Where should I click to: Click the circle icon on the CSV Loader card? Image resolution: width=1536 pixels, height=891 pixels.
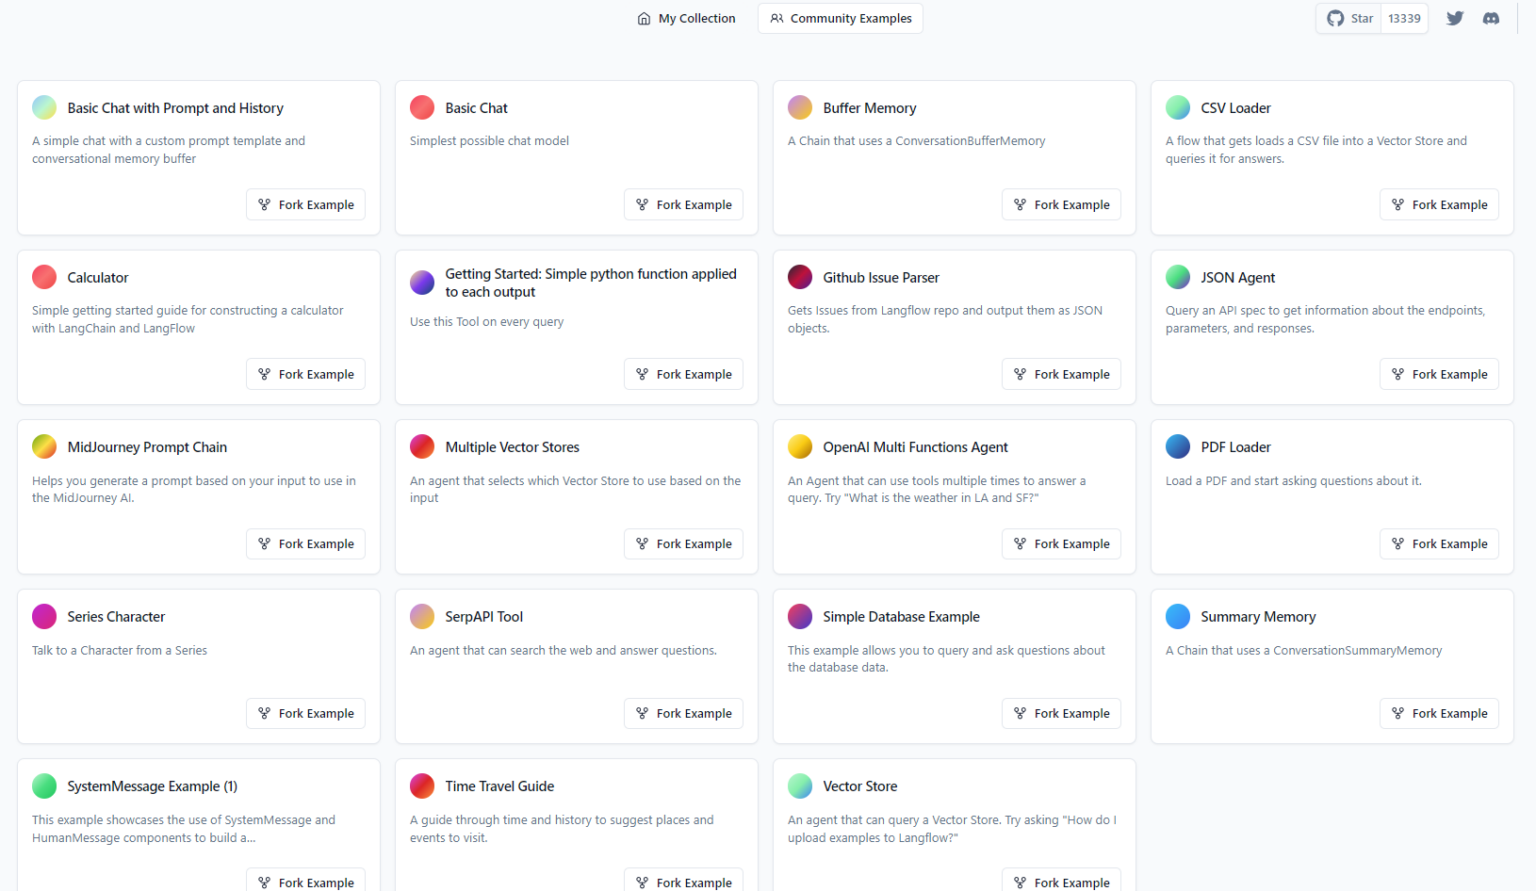pyautogui.click(x=1178, y=107)
